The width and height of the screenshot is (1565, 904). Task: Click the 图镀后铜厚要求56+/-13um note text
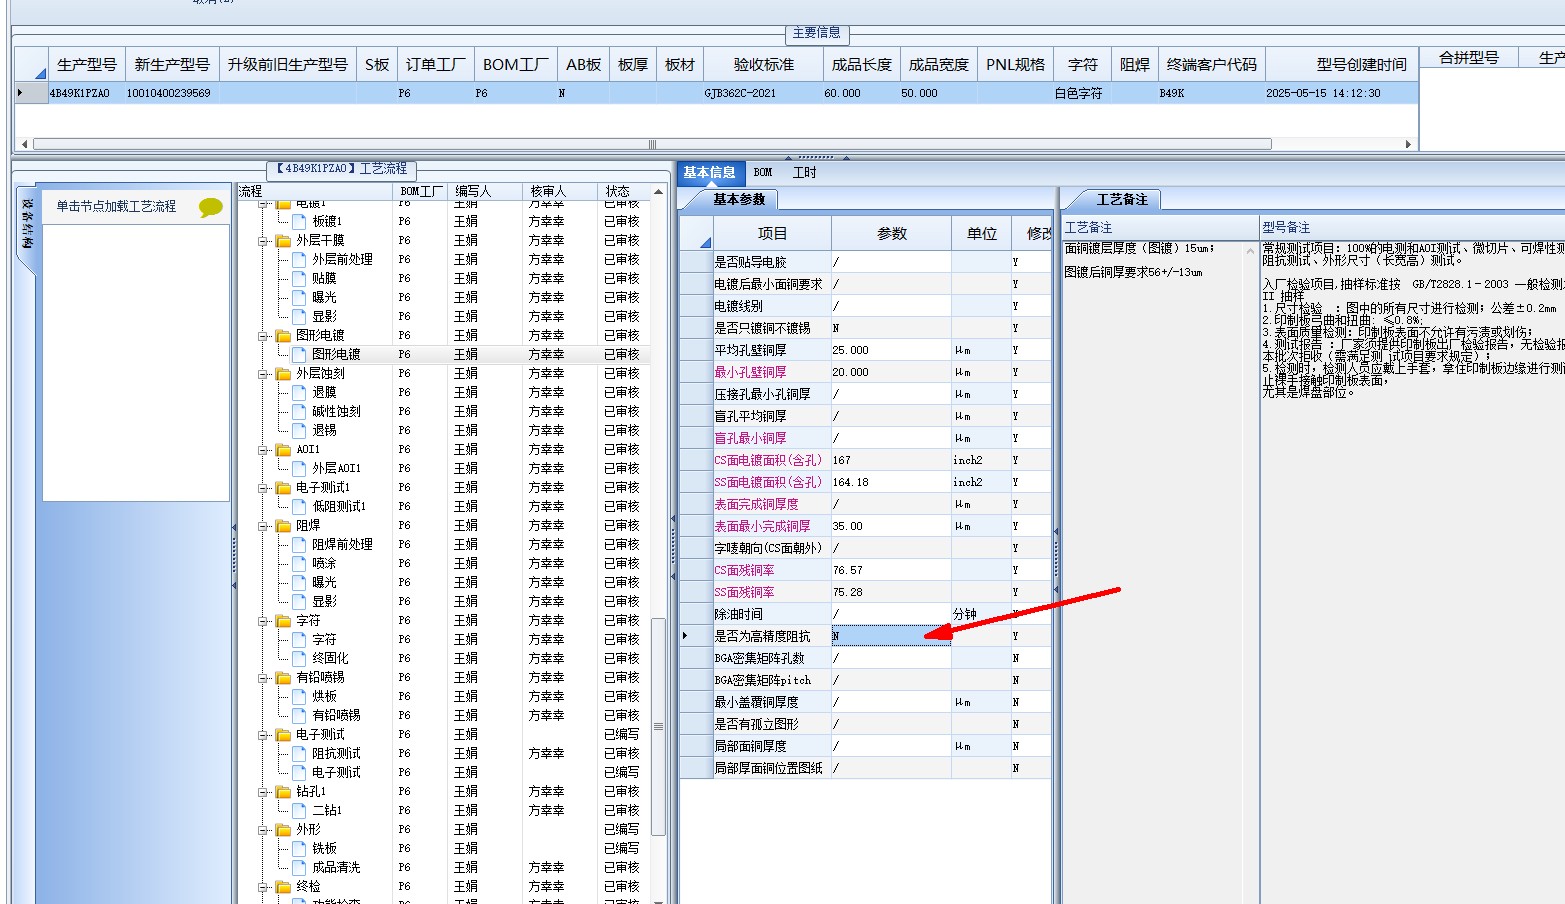tap(1133, 272)
